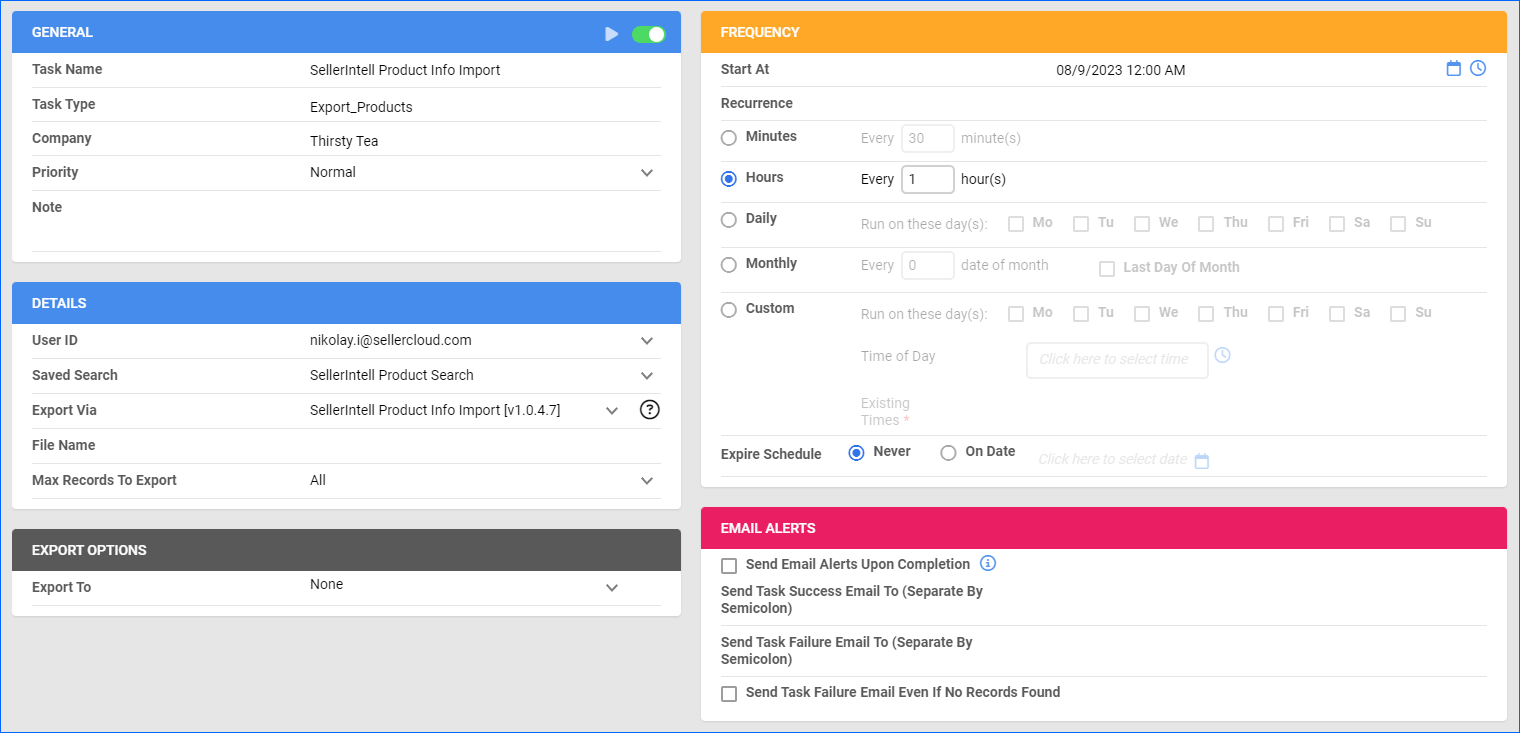Click the Every minutes number field

pyautogui.click(x=928, y=138)
